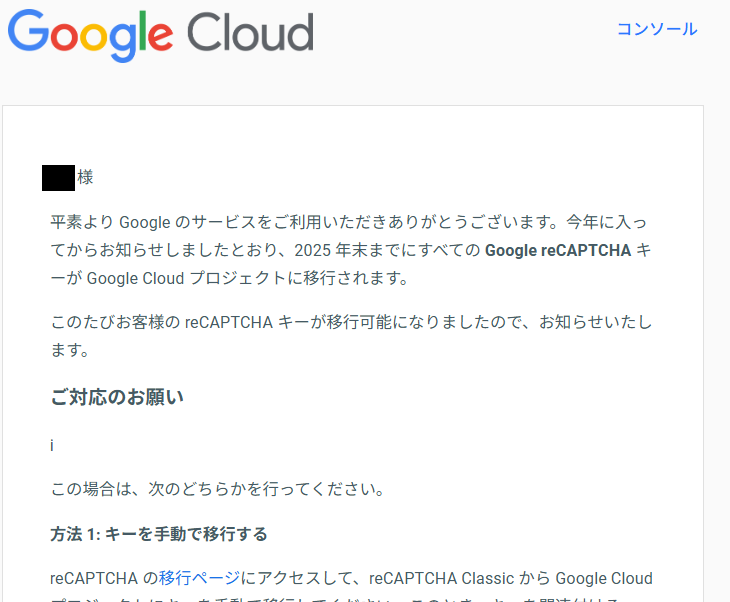Image resolution: width=730 pixels, height=602 pixels.
Task: Click the lone "i" character below heading
Action: coord(52,445)
